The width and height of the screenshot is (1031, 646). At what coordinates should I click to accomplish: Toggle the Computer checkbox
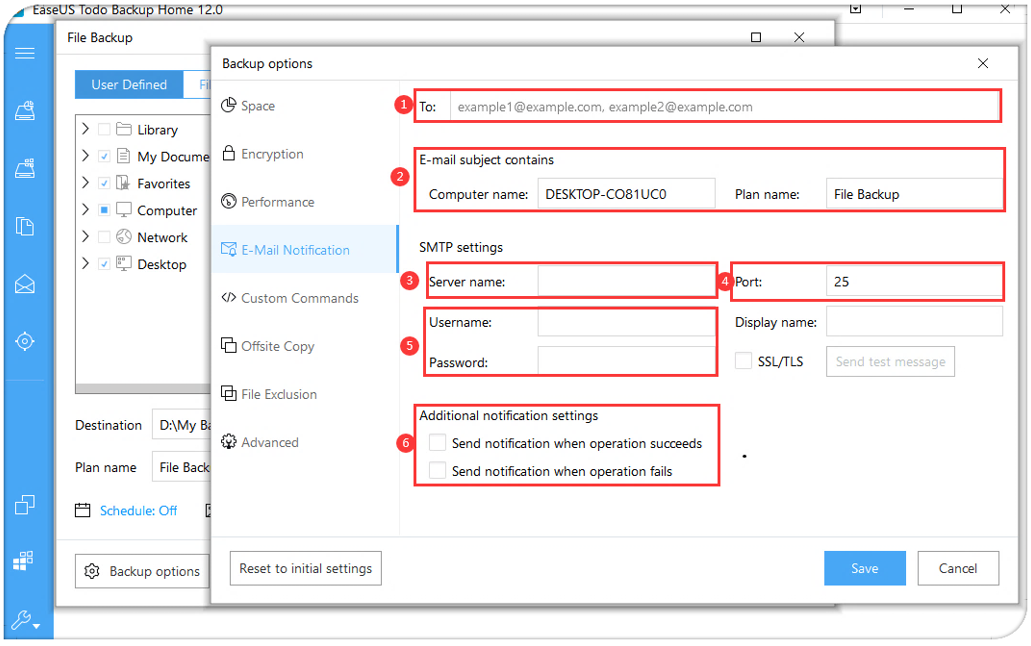[x=104, y=210]
